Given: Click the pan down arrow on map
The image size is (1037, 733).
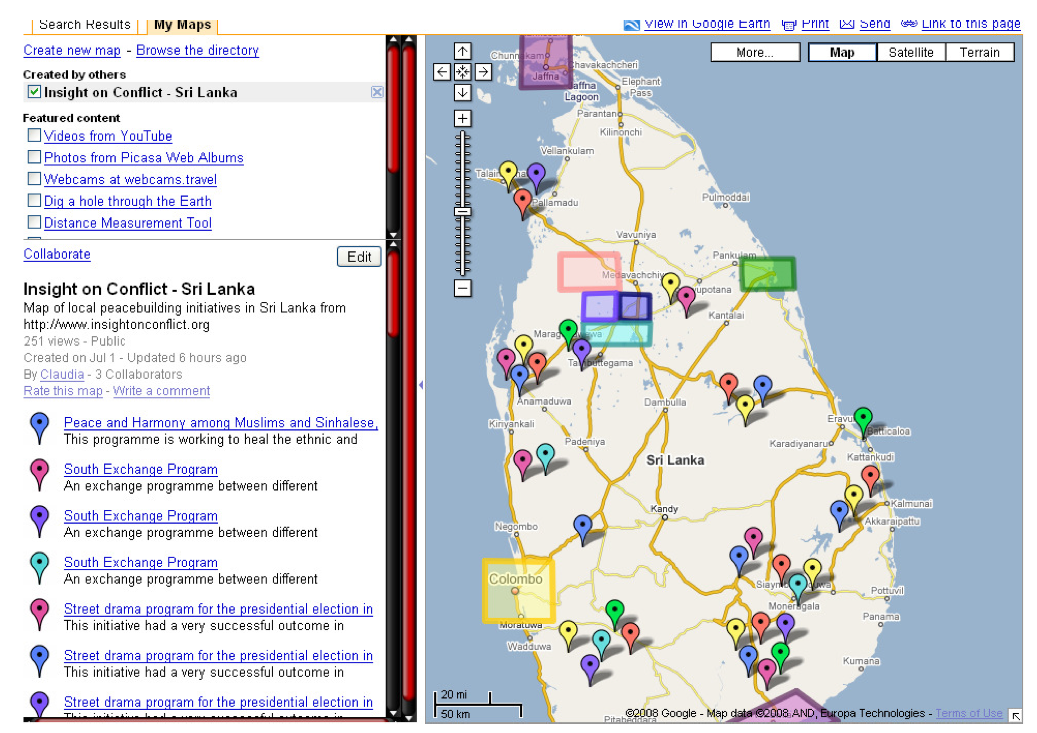Looking at the screenshot, I should tap(462, 92).
